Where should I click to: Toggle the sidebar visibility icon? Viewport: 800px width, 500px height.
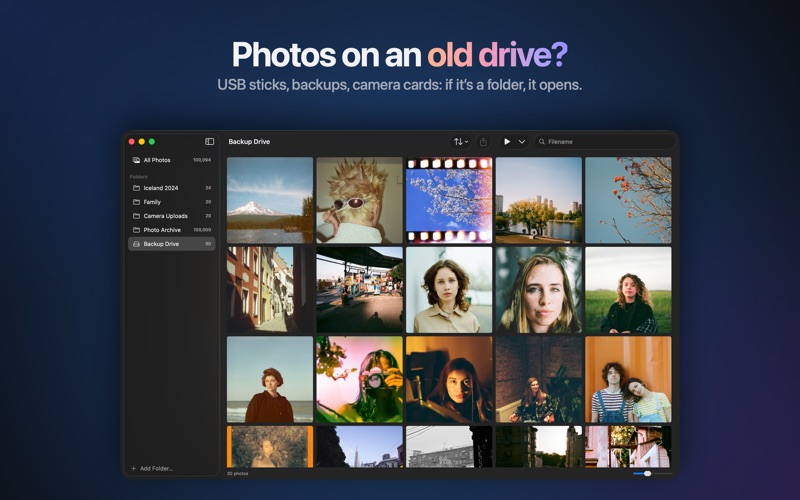(x=209, y=142)
